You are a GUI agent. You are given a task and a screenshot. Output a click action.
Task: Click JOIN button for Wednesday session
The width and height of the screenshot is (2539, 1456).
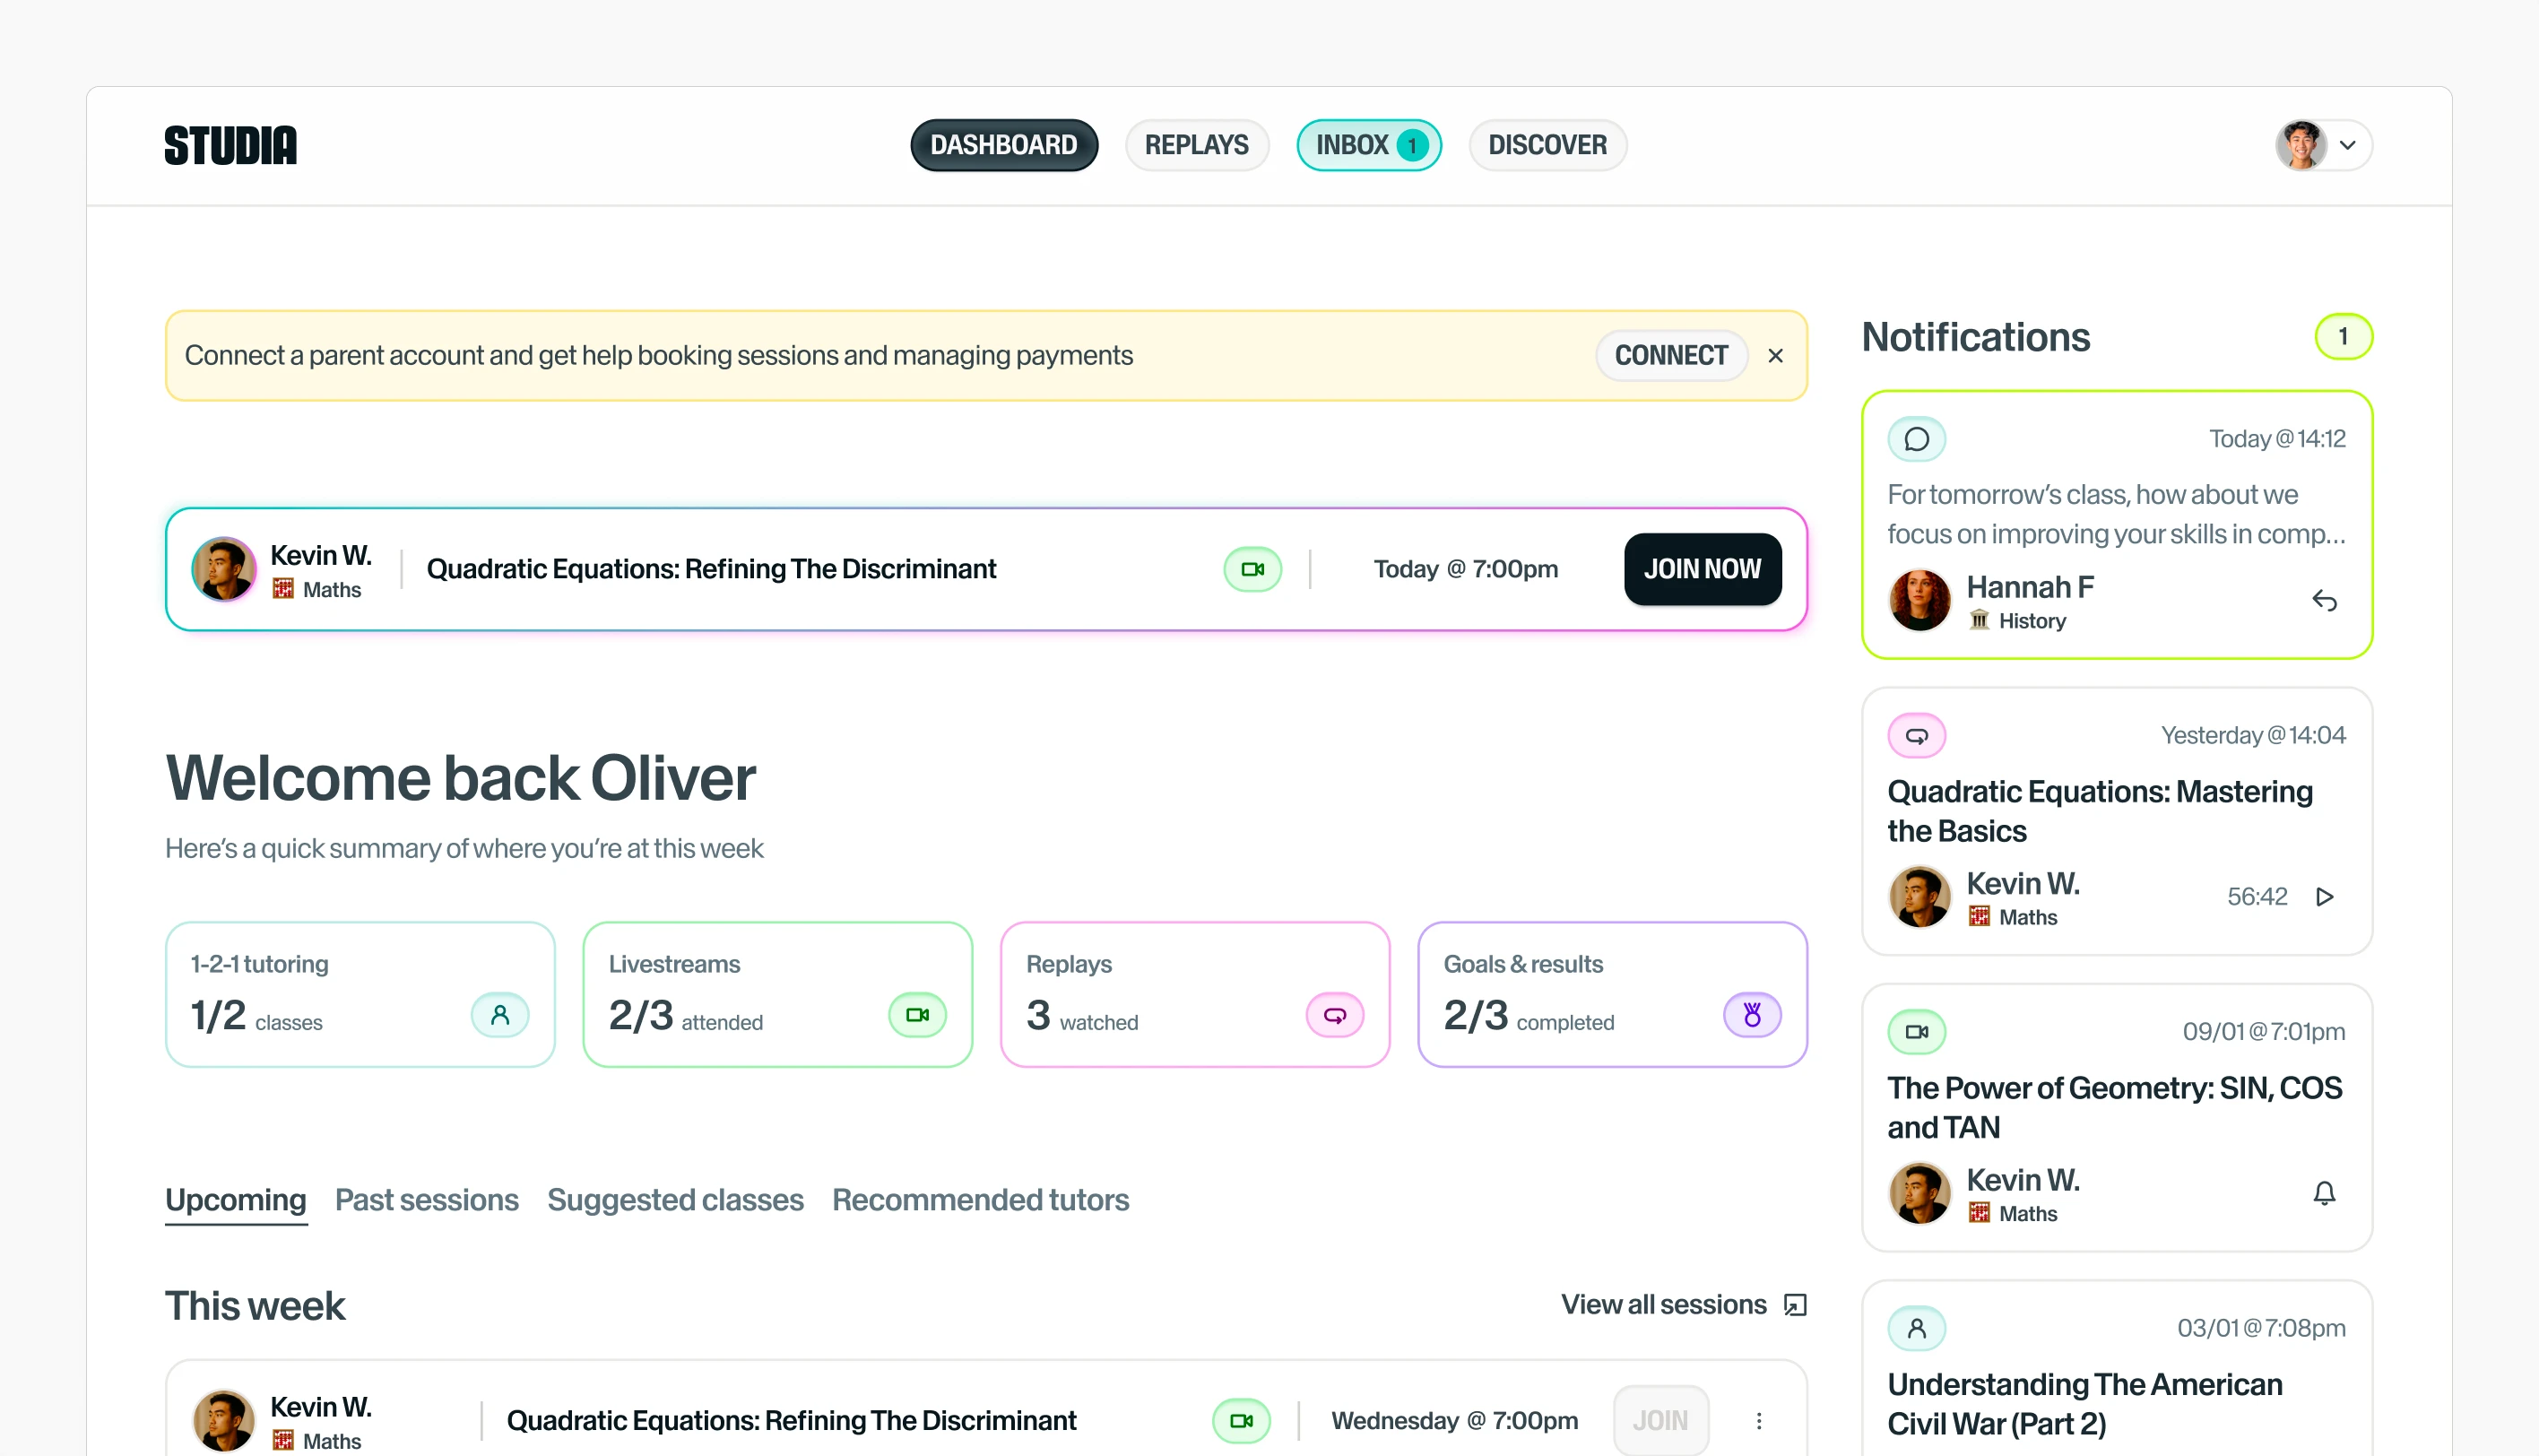(x=1661, y=1420)
